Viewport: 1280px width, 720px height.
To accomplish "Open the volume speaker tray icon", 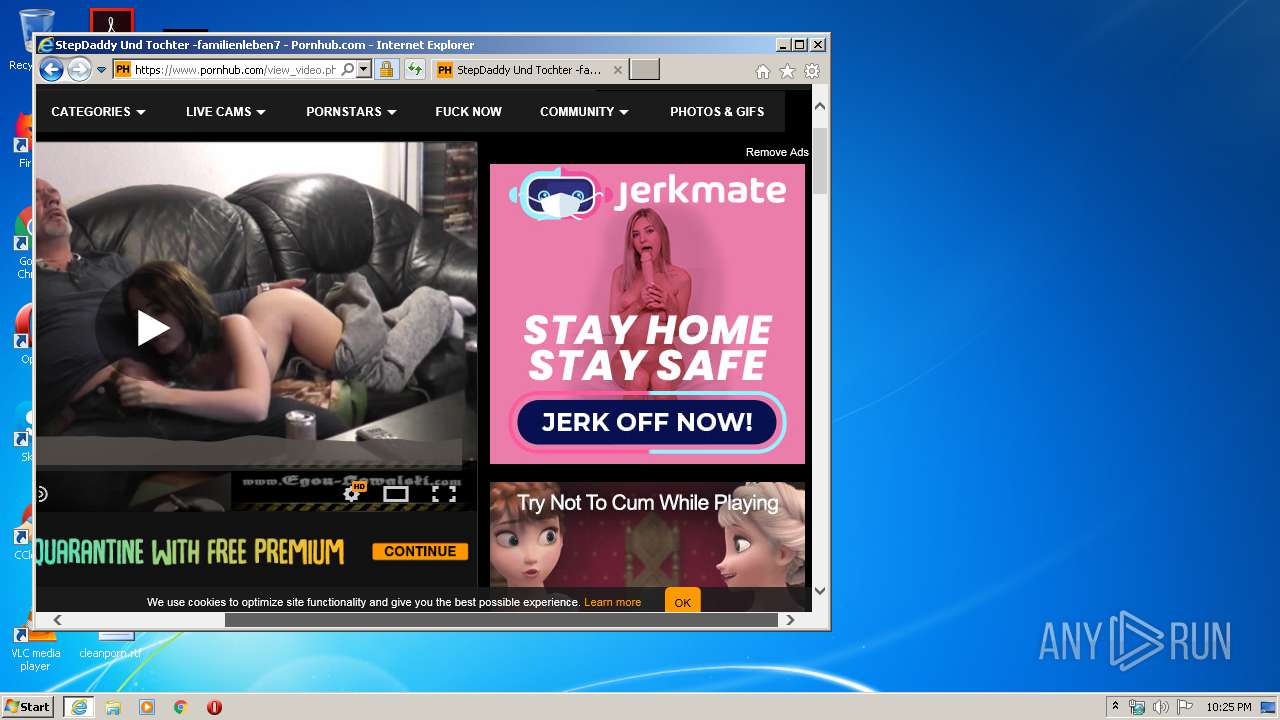I will [x=1161, y=707].
